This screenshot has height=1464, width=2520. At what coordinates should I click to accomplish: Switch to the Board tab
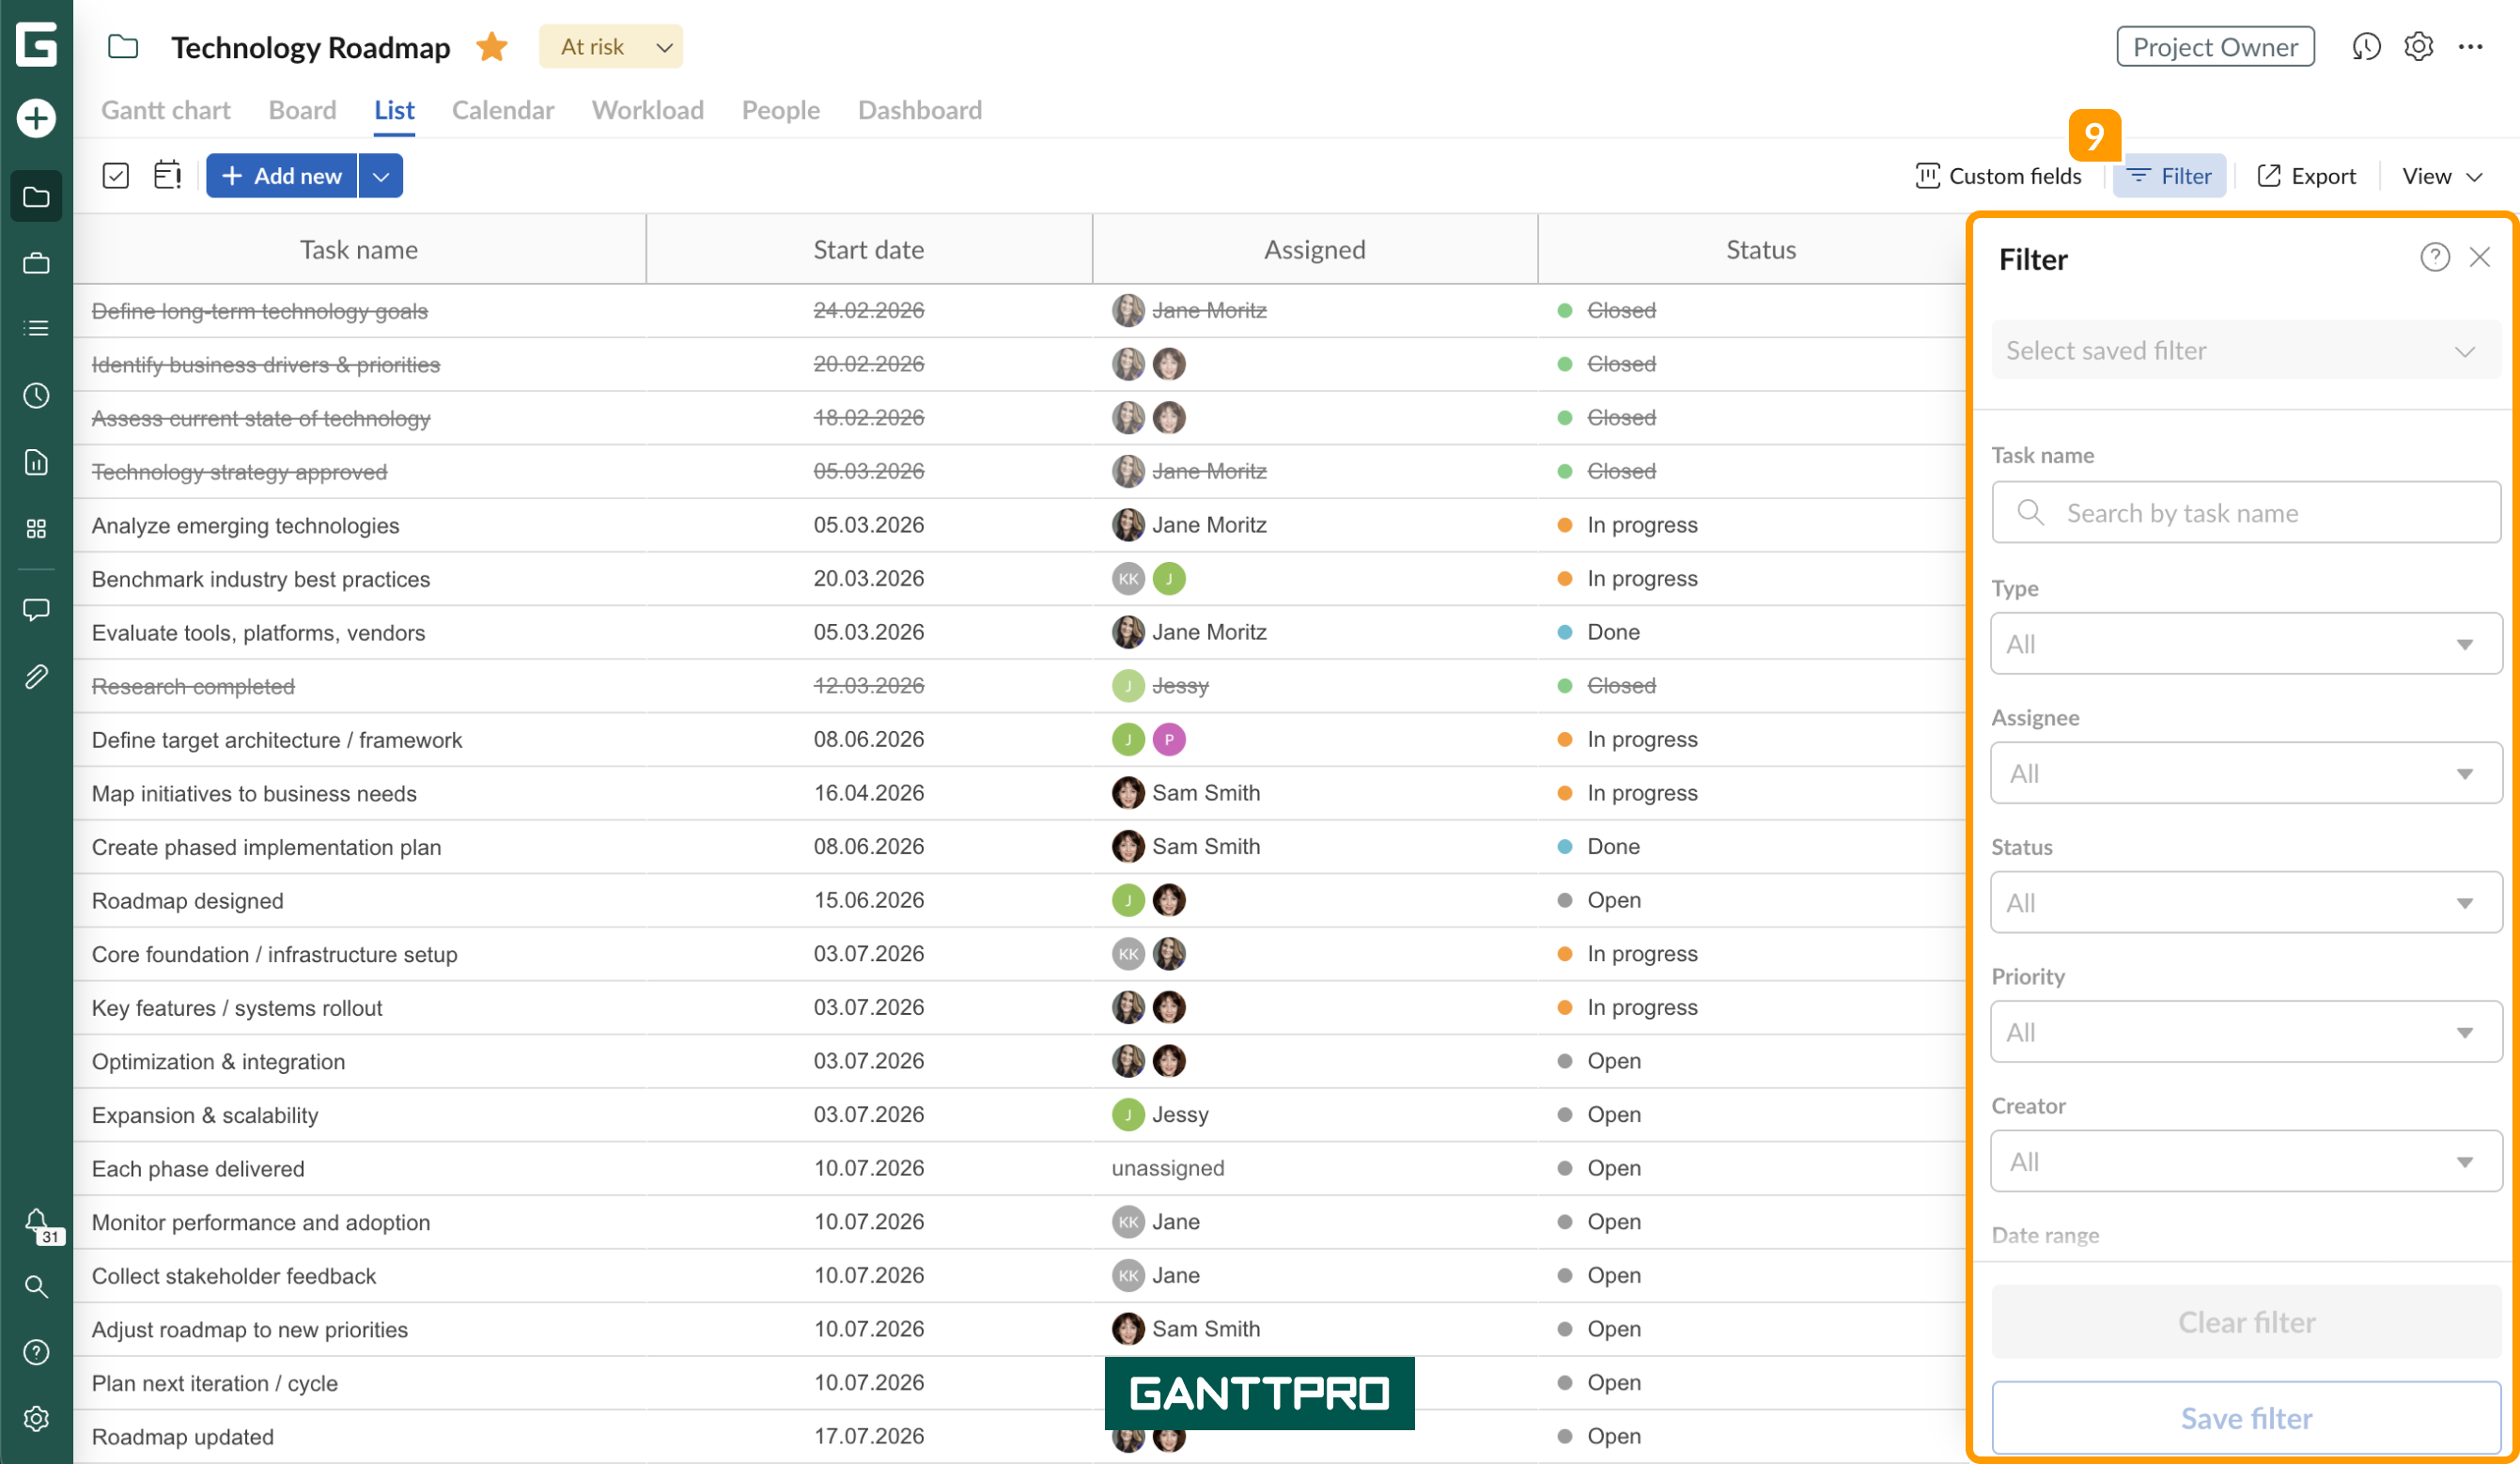click(x=302, y=110)
